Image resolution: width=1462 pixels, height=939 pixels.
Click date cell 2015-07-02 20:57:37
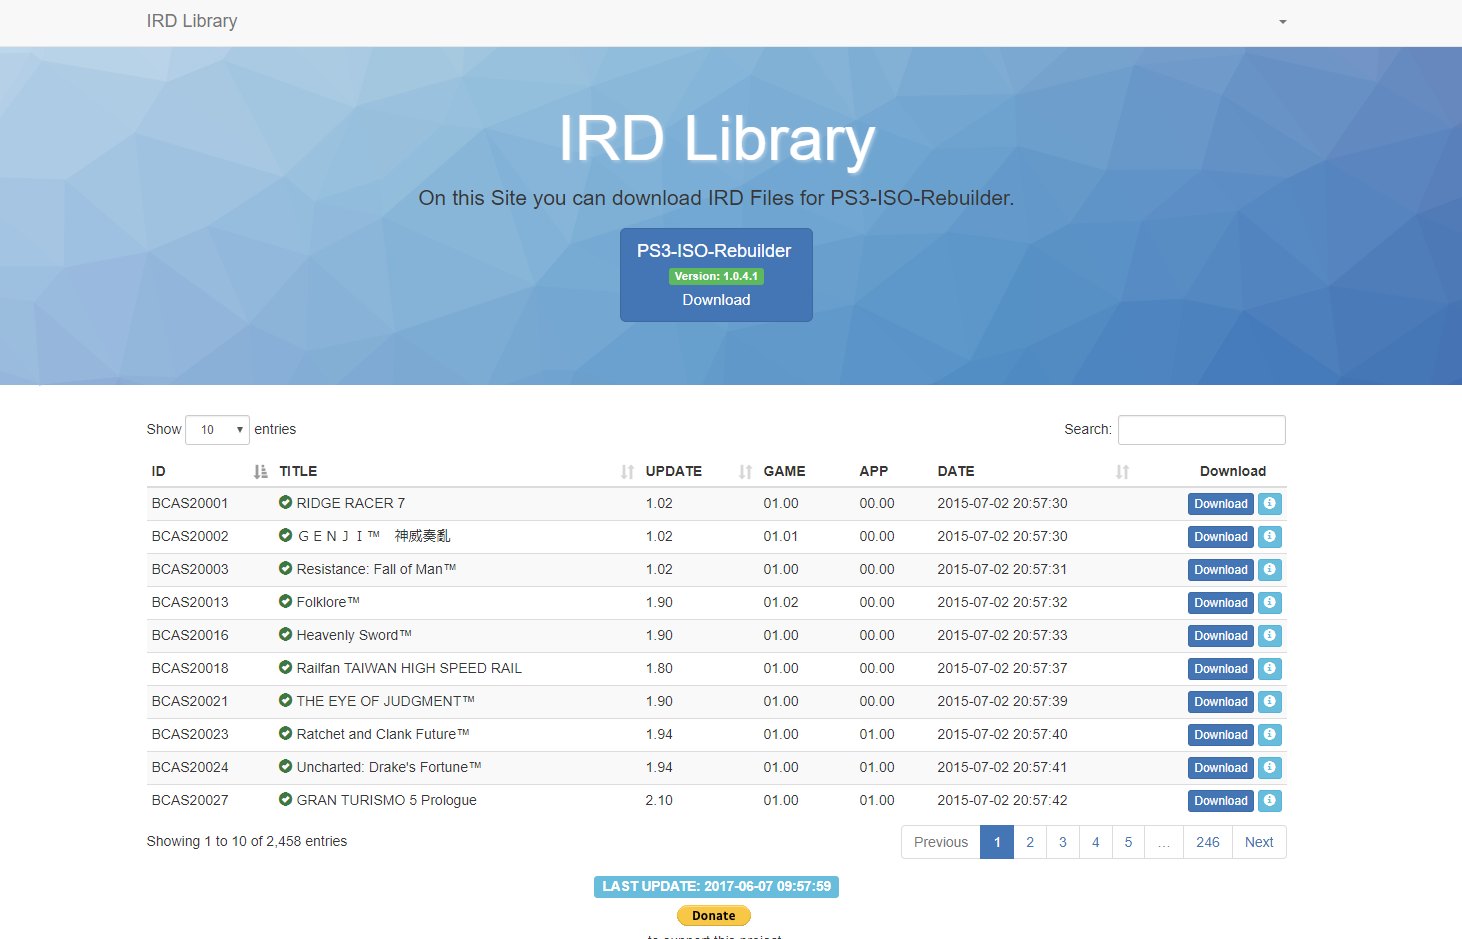(1002, 668)
